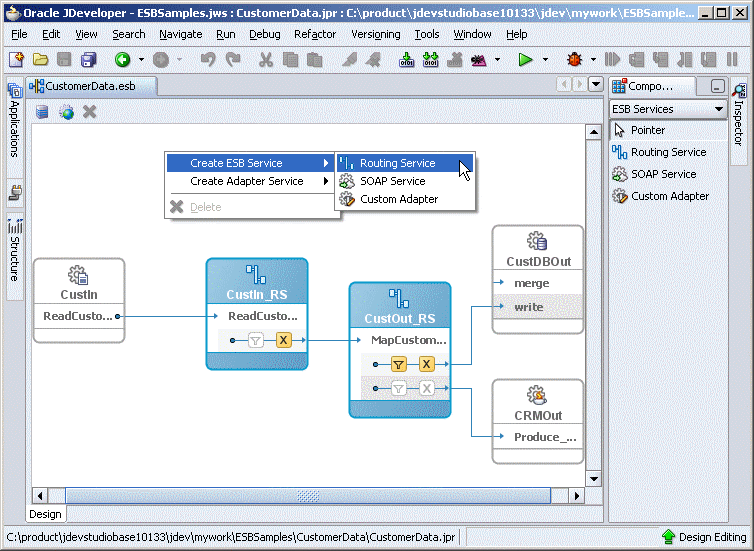The height and width of the screenshot is (551, 754).
Task: Click the Design tab at bottom
Action: click(45, 514)
